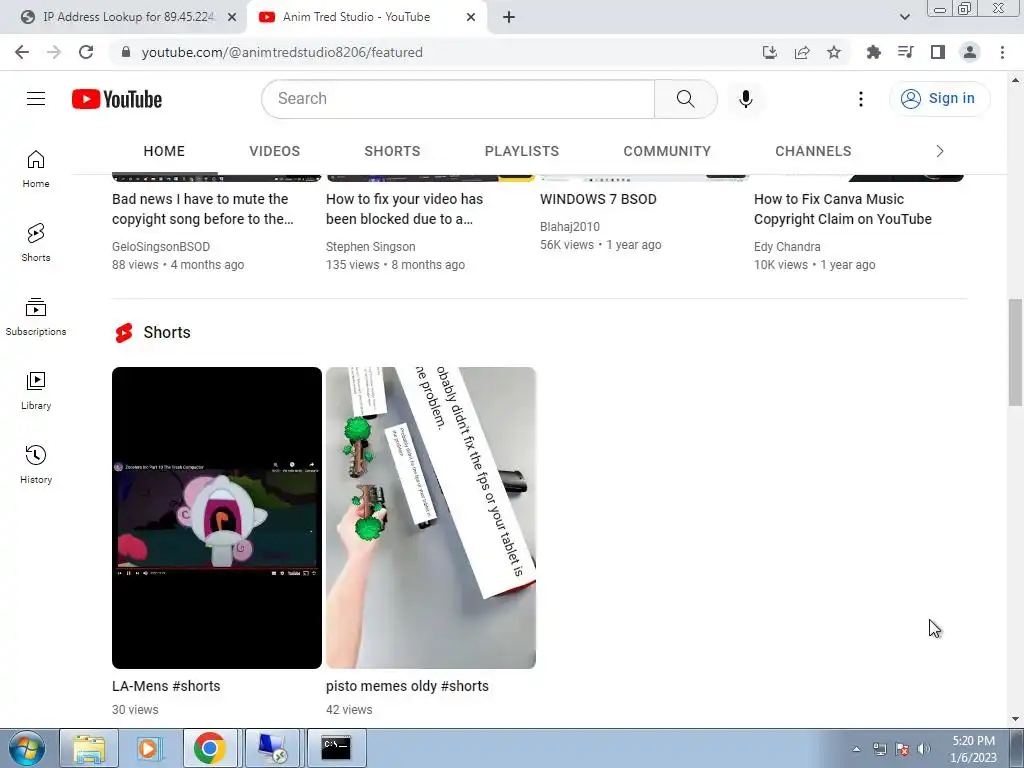1024x768 pixels.
Task: Open History in the sidebar
Action: point(36,464)
